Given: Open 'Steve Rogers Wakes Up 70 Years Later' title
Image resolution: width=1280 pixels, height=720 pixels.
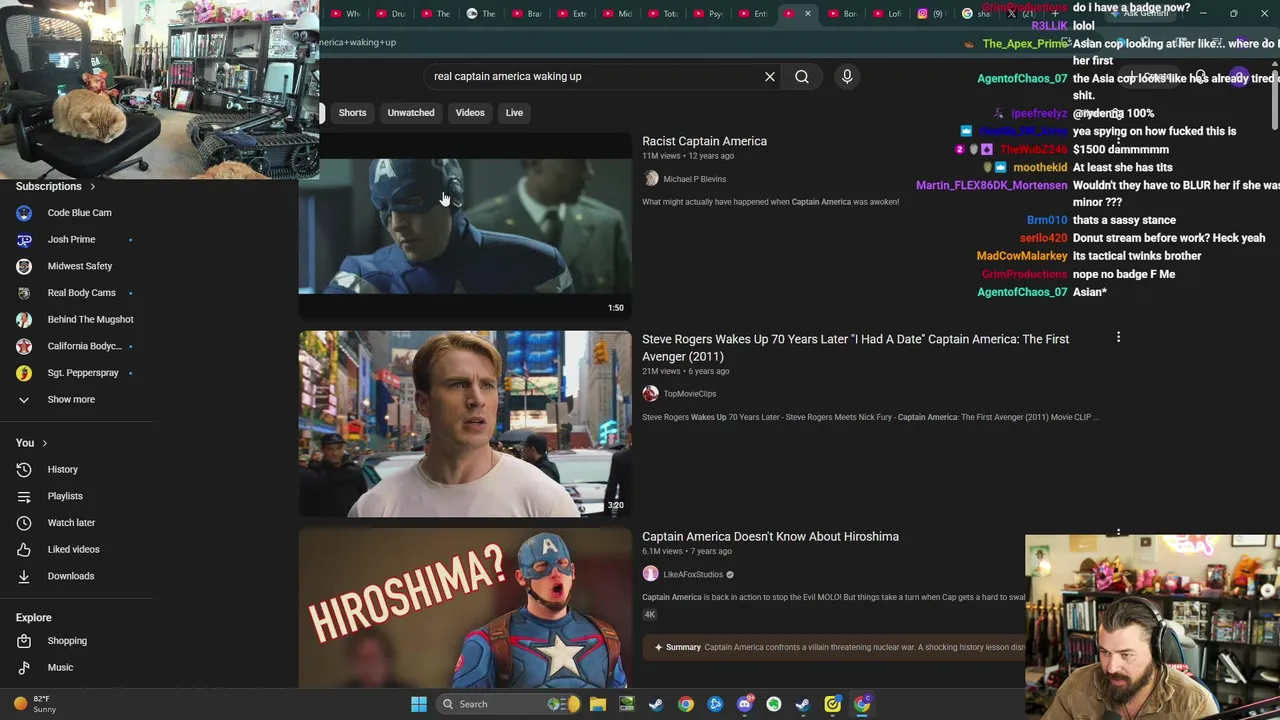Looking at the screenshot, I should click(x=855, y=347).
